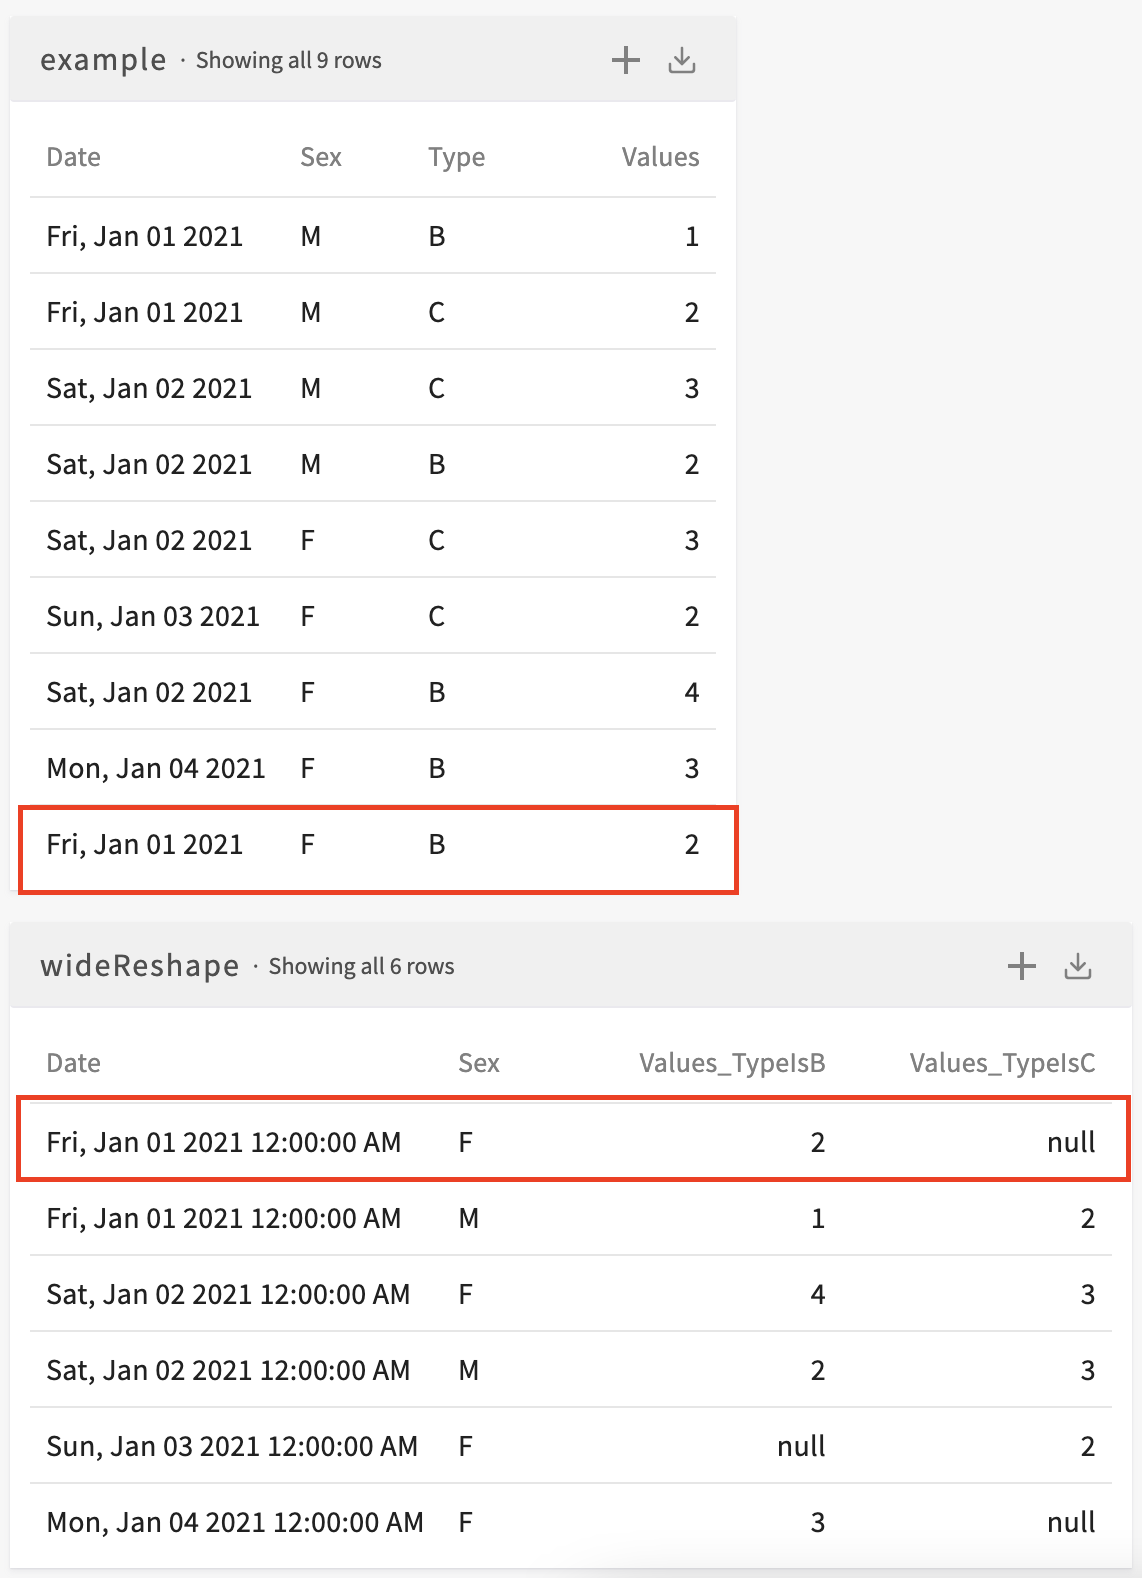The image size is (1142, 1578).
Task: Select the Values_TypeIsB column header
Action: [x=733, y=1063]
